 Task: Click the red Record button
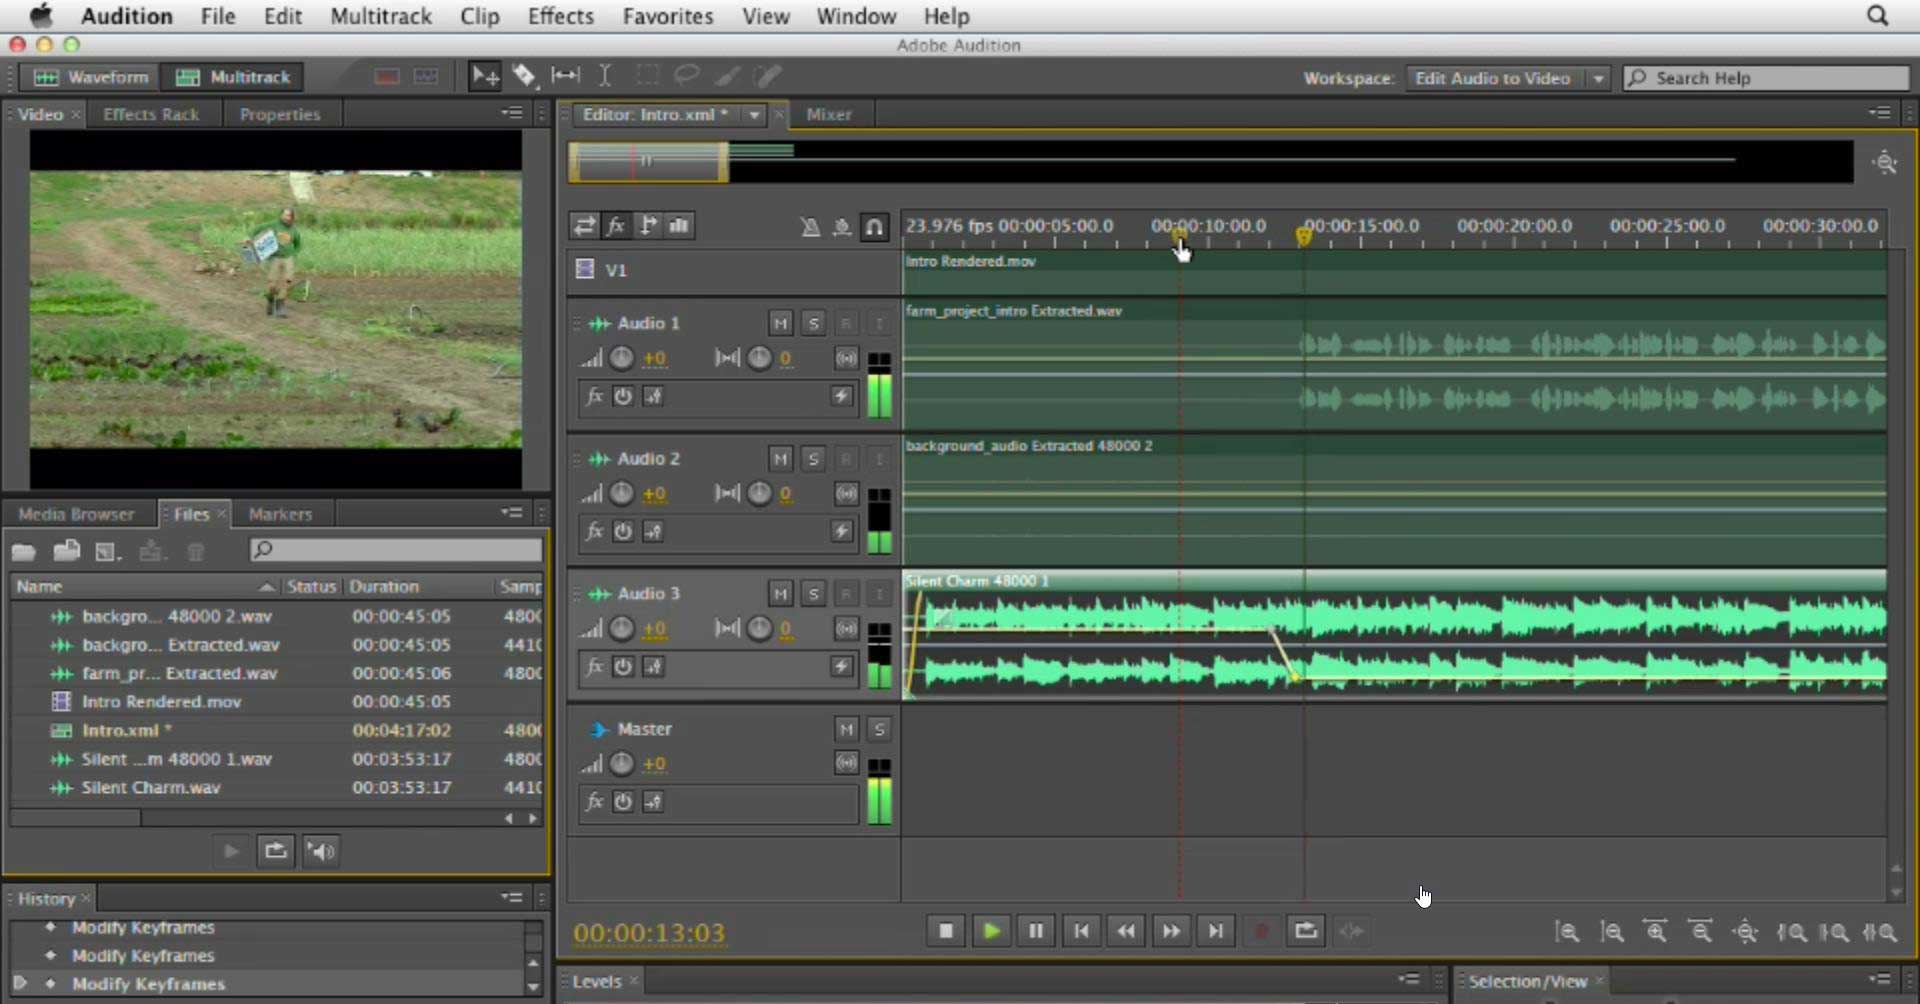pos(1261,931)
